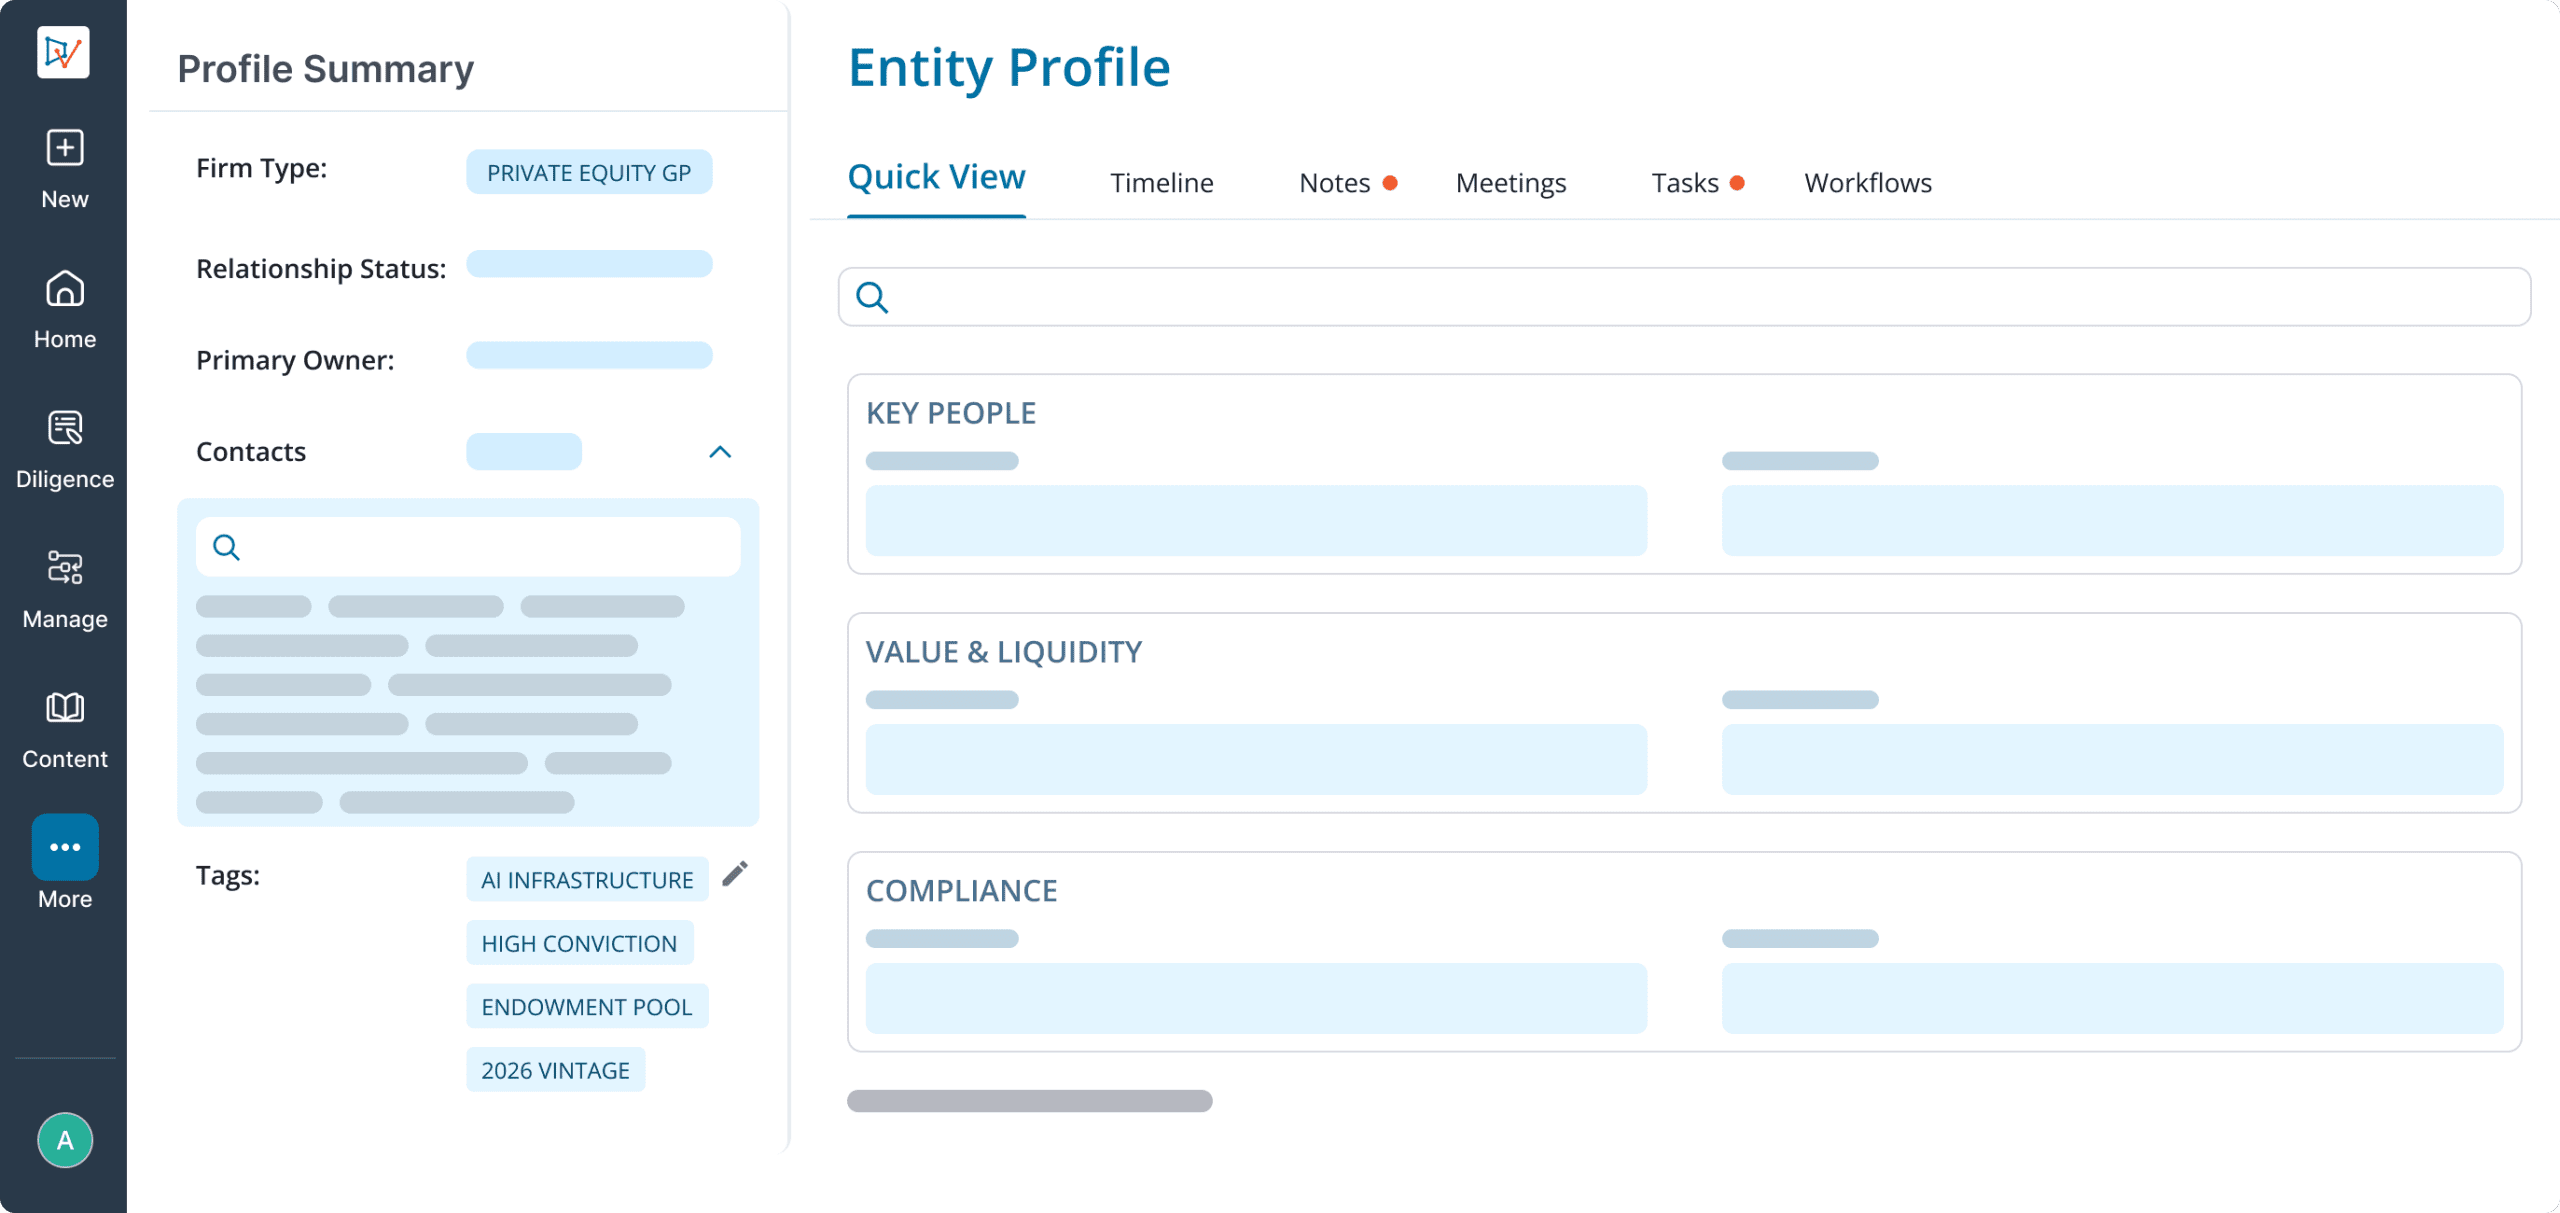Switch to the Timeline tab
This screenshot has height=1213, width=2560.
(x=1161, y=183)
